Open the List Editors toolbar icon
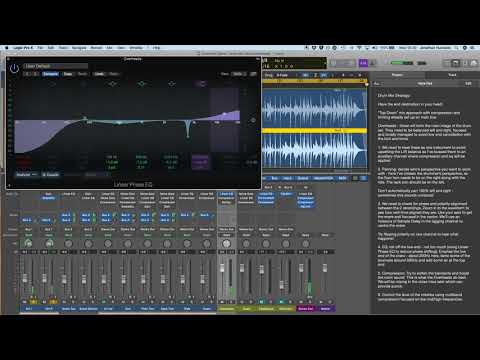This screenshot has width=480, height=360. pyautogui.click(x=447, y=63)
